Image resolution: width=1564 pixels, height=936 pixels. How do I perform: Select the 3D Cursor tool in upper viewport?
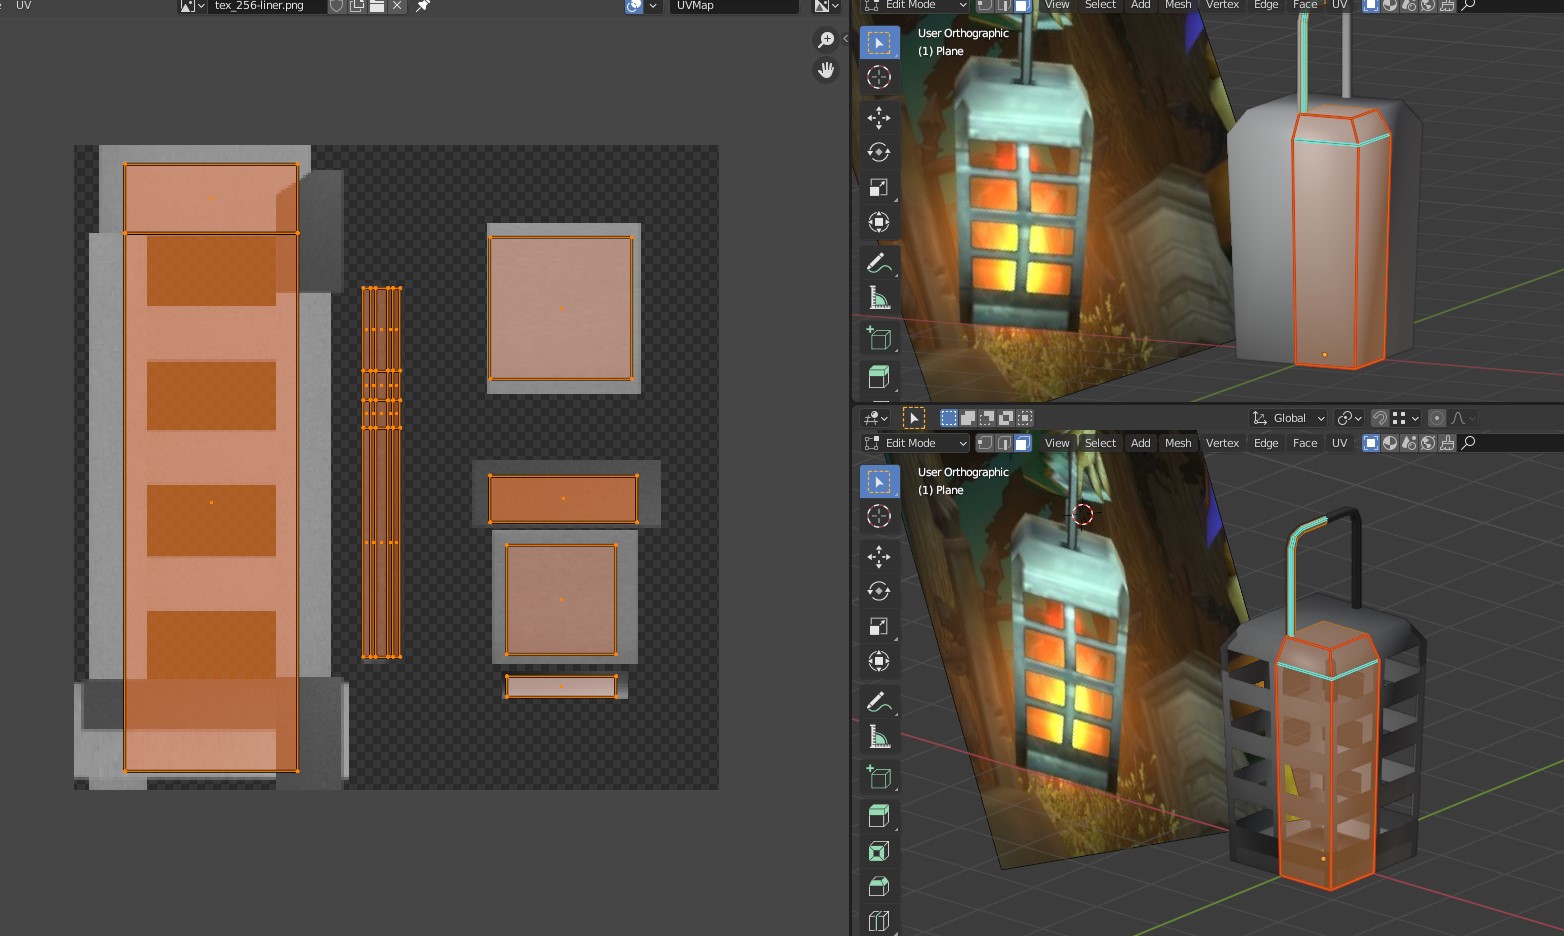tap(879, 77)
